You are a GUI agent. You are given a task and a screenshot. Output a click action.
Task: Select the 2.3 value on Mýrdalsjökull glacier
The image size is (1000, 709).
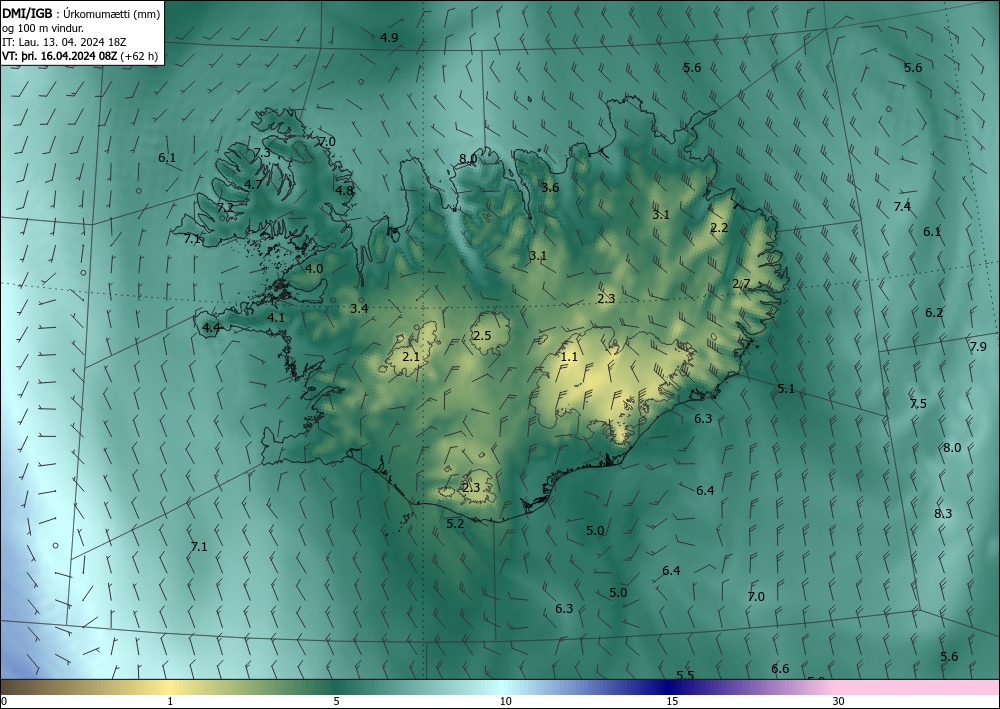point(471,488)
